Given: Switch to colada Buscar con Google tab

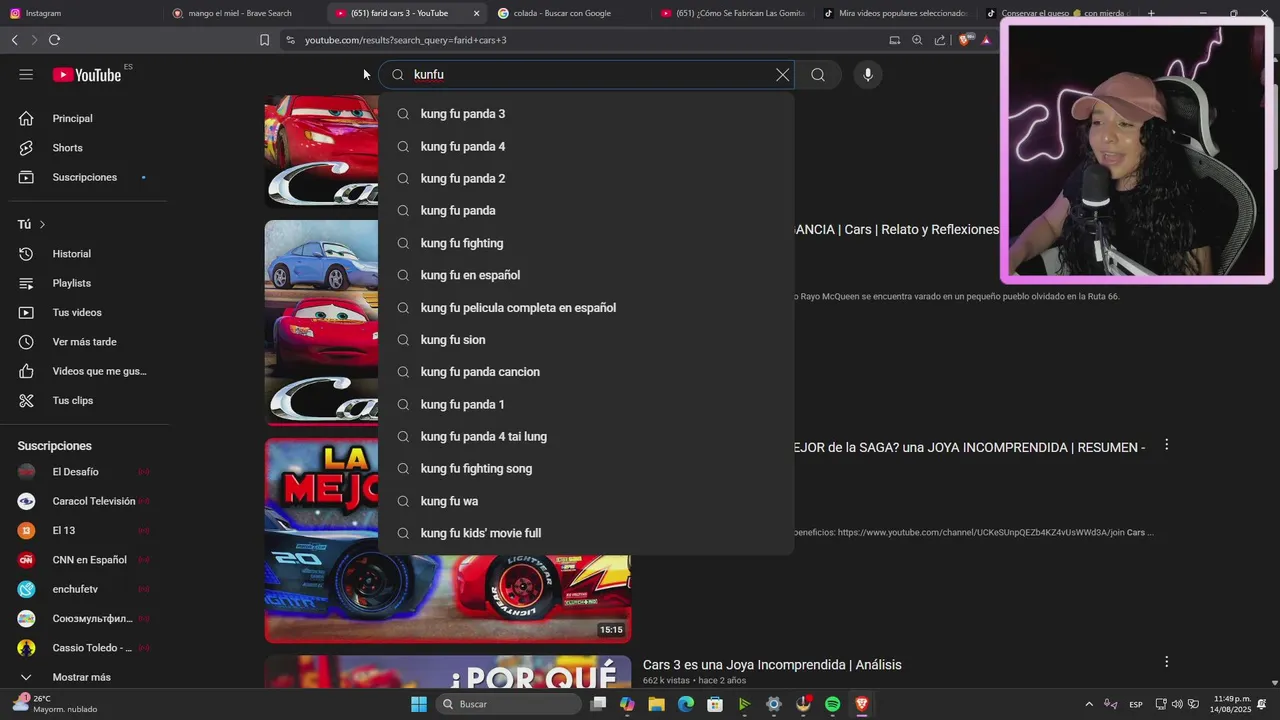Looking at the screenshot, I should coord(570,13).
